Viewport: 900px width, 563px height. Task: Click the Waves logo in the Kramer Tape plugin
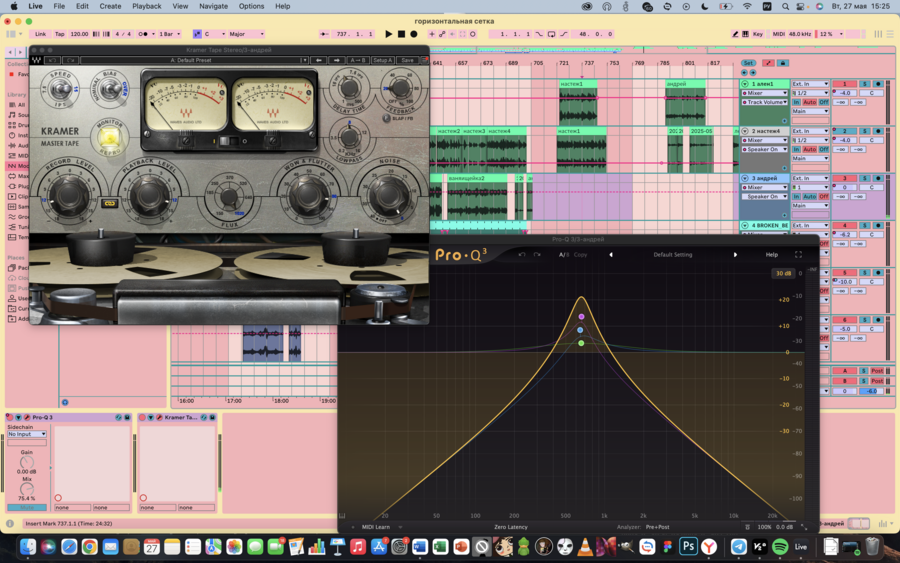pos(37,60)
